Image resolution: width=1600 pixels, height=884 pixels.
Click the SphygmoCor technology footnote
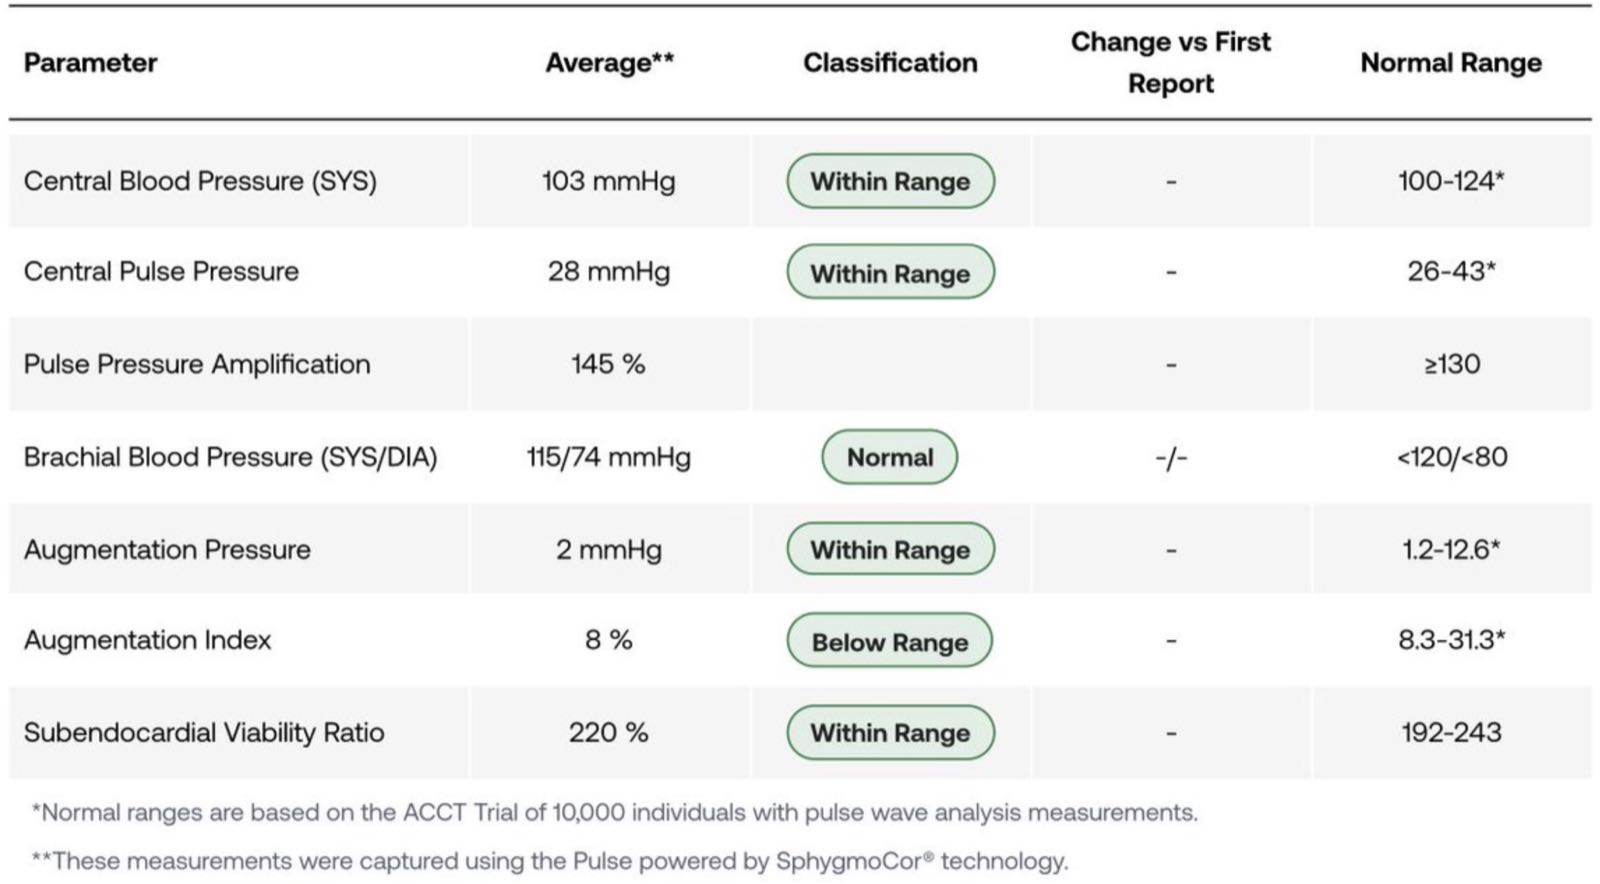tap(550, 861)
